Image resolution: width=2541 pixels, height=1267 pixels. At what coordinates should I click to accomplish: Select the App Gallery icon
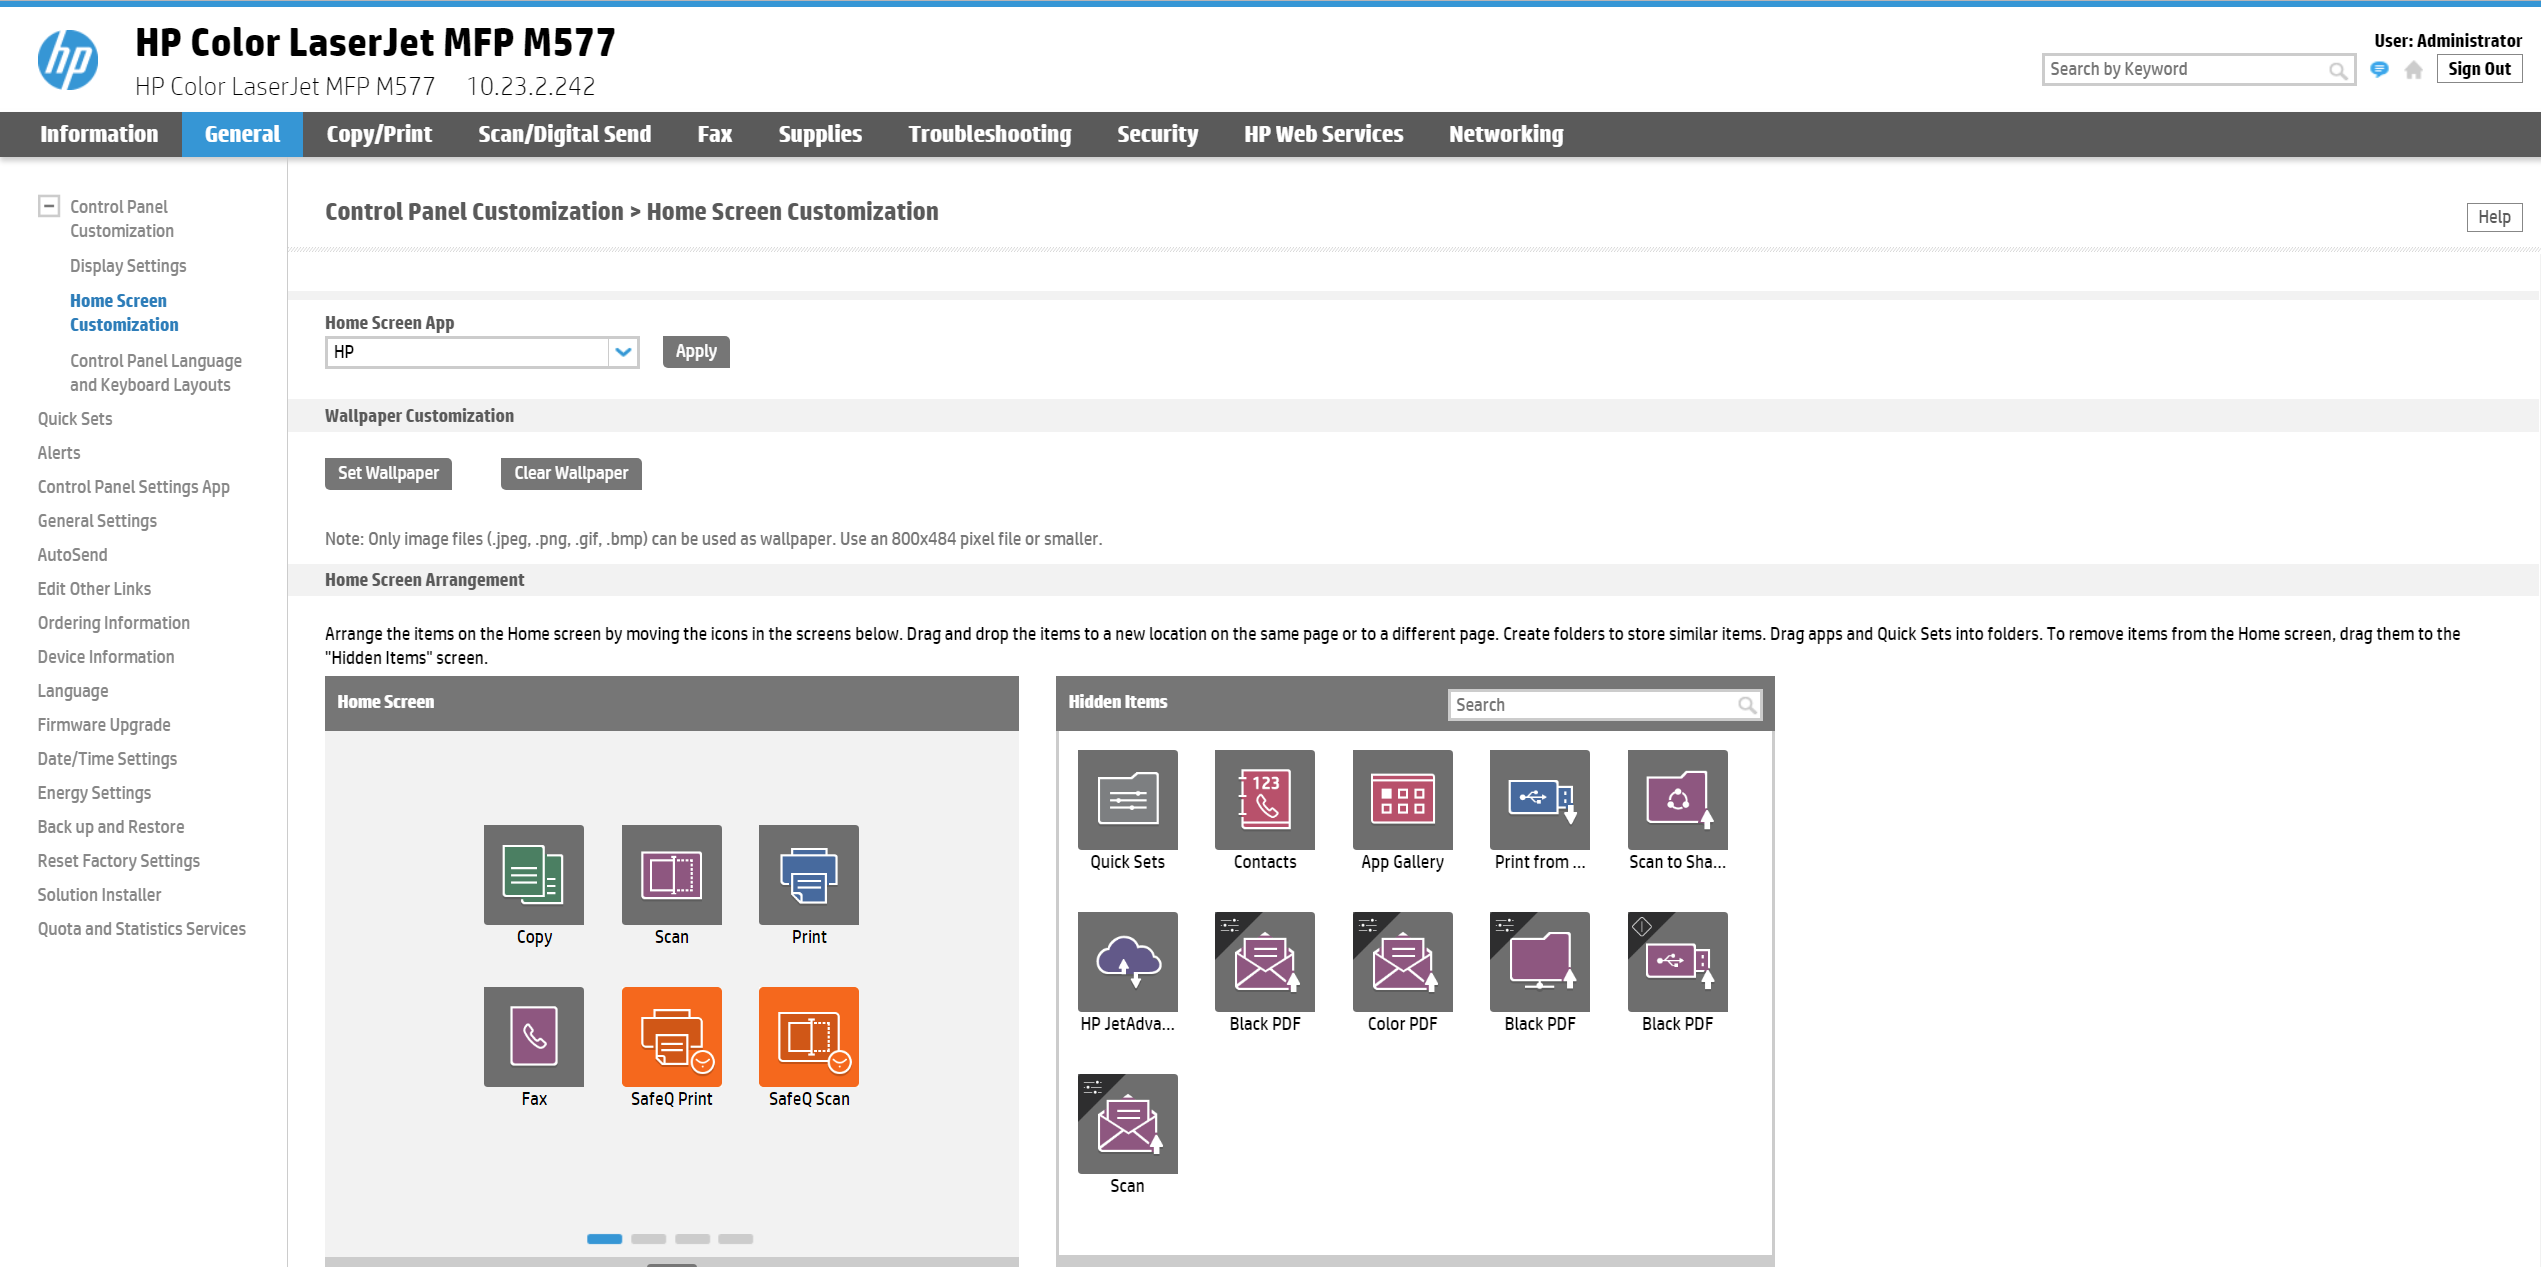(x=1401, y=799)
